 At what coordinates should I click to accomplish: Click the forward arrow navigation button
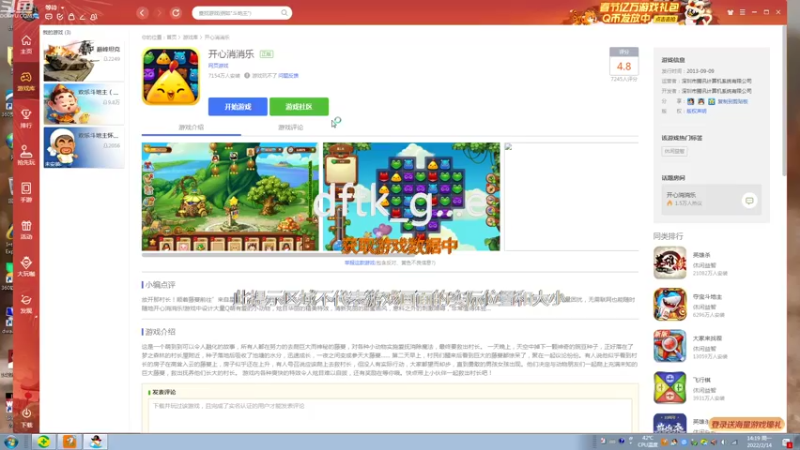pyautogui.click(x=159, y=13)
